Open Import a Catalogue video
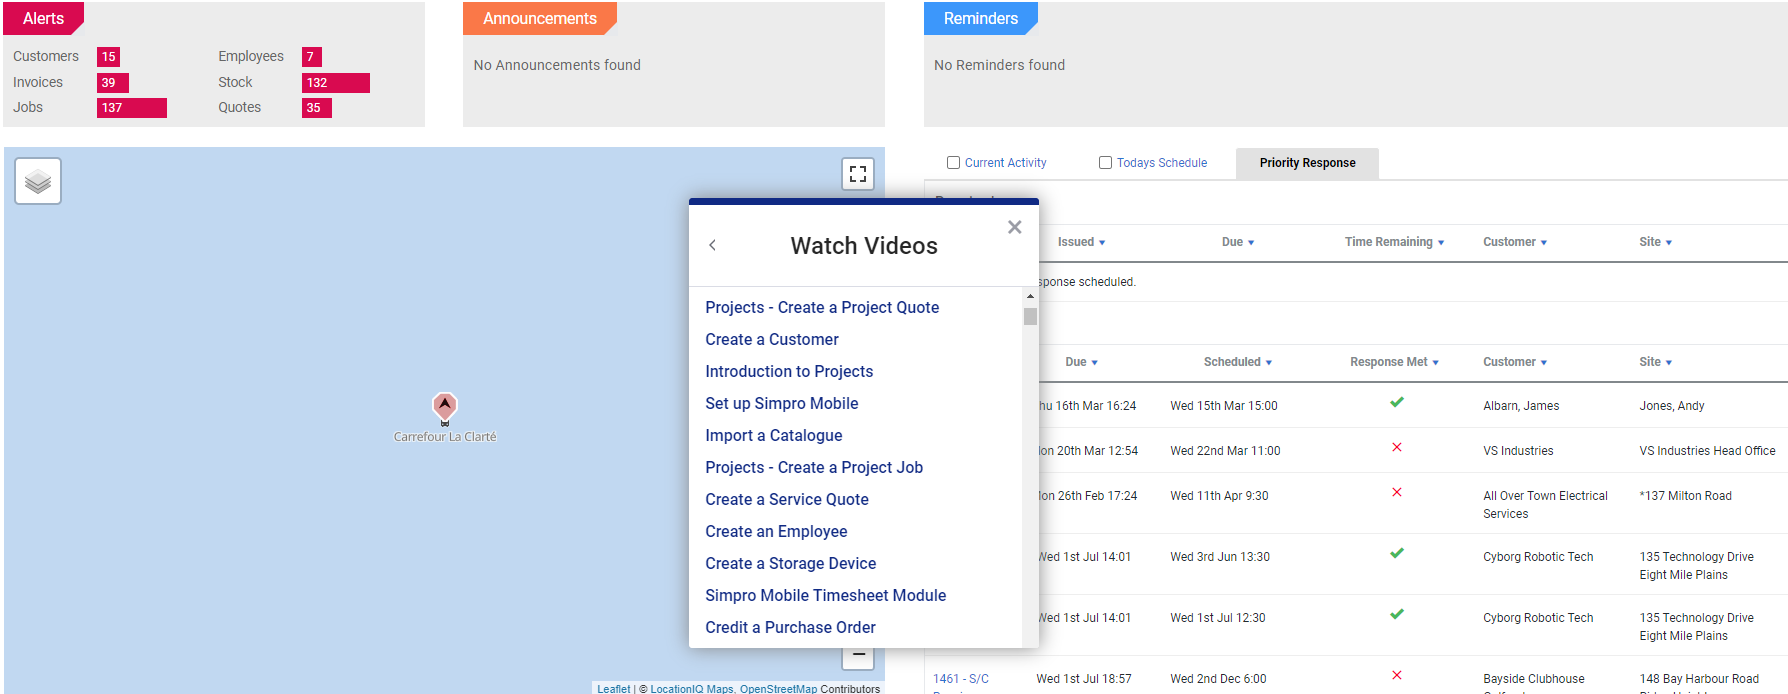 tap(774, 435)
